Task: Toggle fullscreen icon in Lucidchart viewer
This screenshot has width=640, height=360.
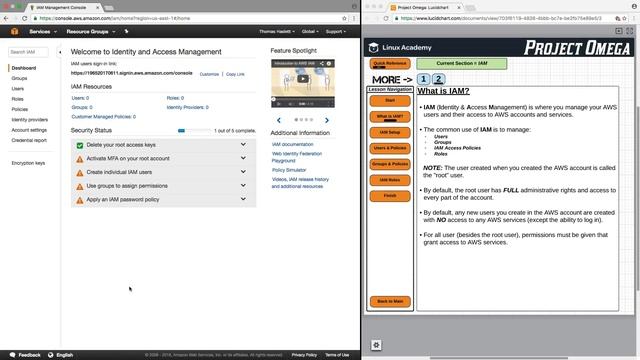Action: [x=629, y=31]
